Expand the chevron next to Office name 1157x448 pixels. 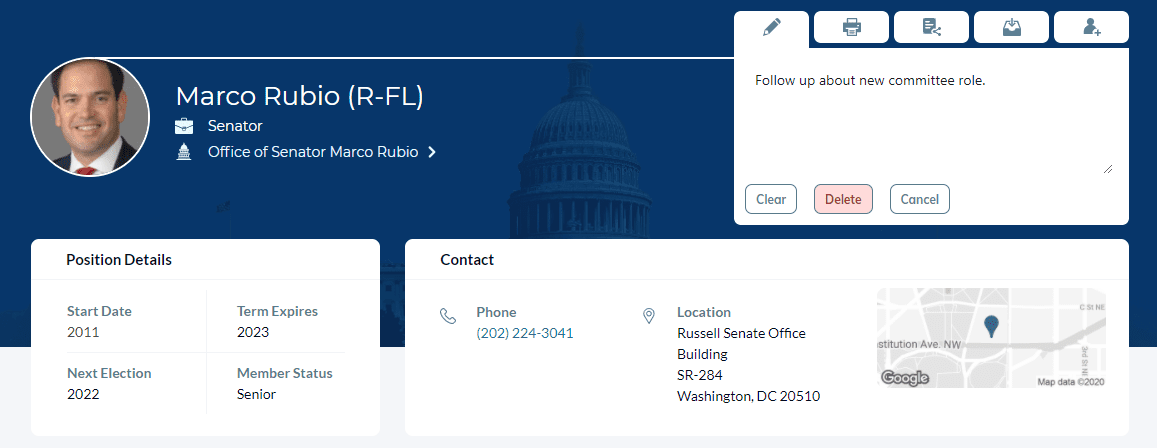click(x=432, y=152)
